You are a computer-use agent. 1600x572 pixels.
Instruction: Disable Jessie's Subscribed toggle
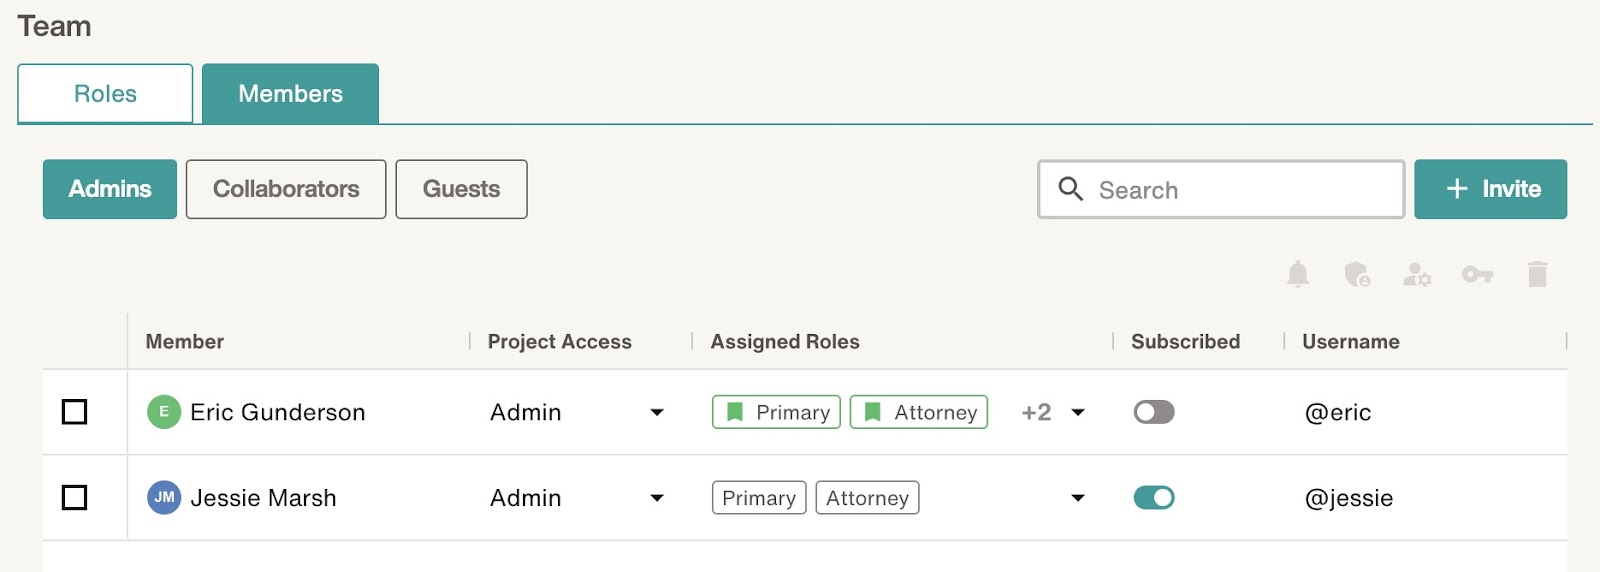click(x=1154, y=498)
